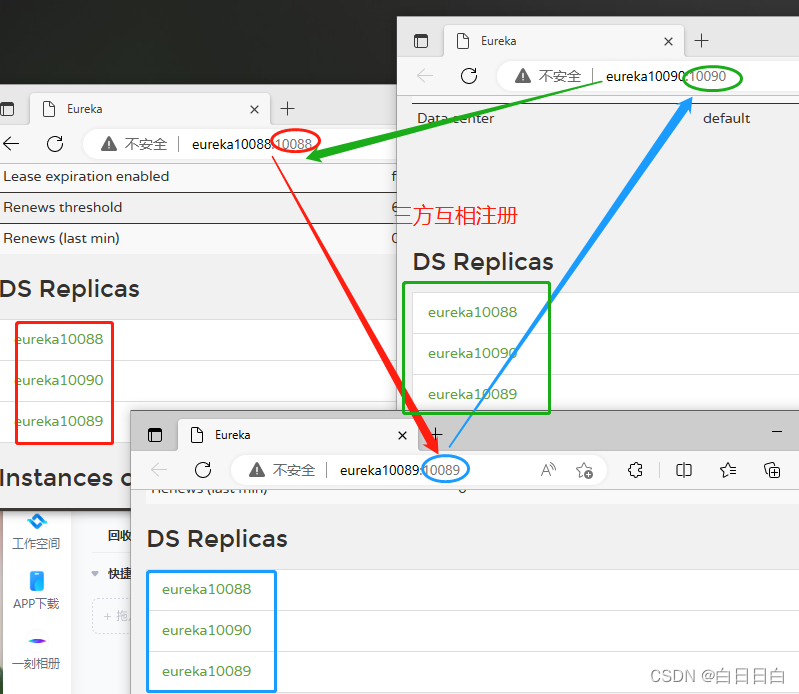799x694 pixels.
Task: Go back in the eureka10088 window
Action: click(x=11, y=144)
